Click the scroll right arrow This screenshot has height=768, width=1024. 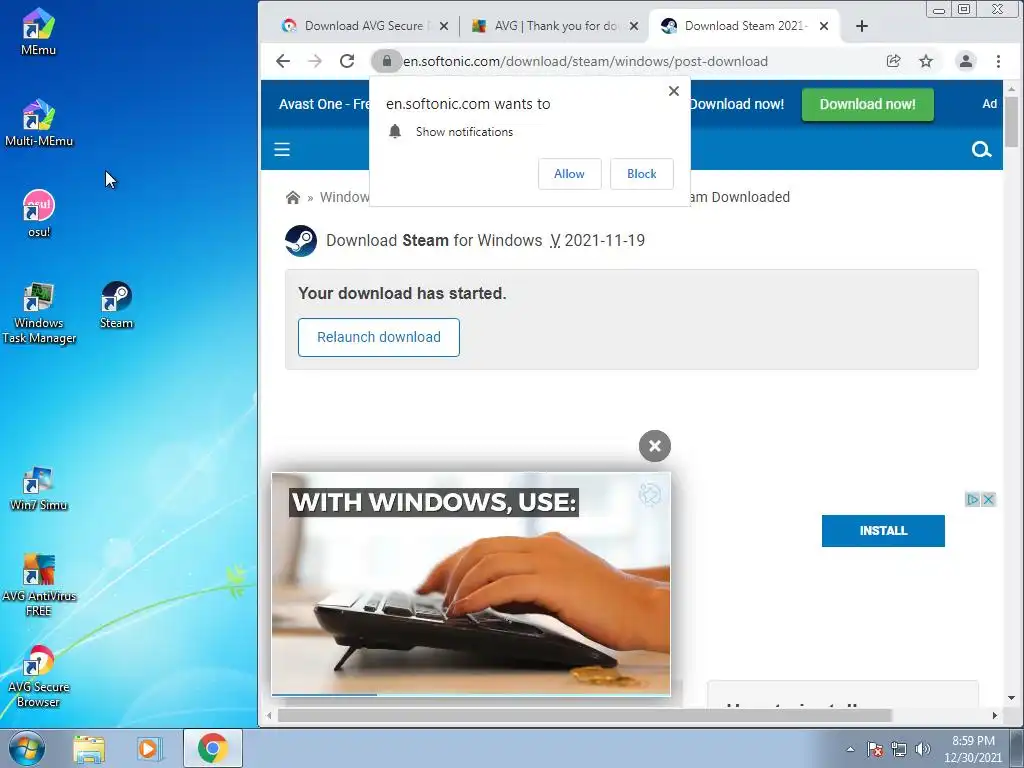(x=995, y=716)
